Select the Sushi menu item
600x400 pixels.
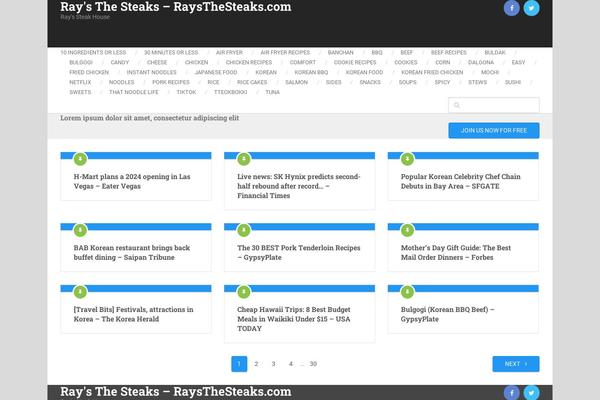pos(513,82)
